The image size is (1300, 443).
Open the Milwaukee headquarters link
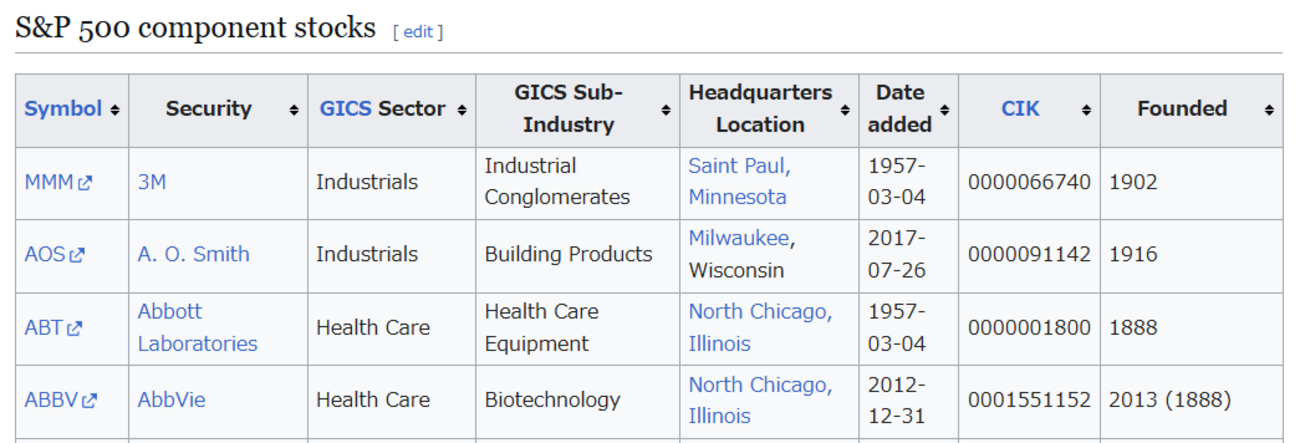tap(739, 238)
